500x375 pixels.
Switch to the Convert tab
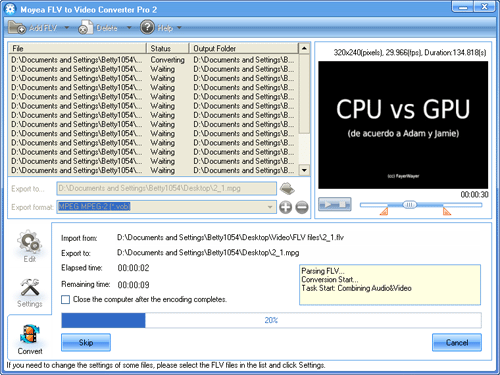click(x=30, y=339)
